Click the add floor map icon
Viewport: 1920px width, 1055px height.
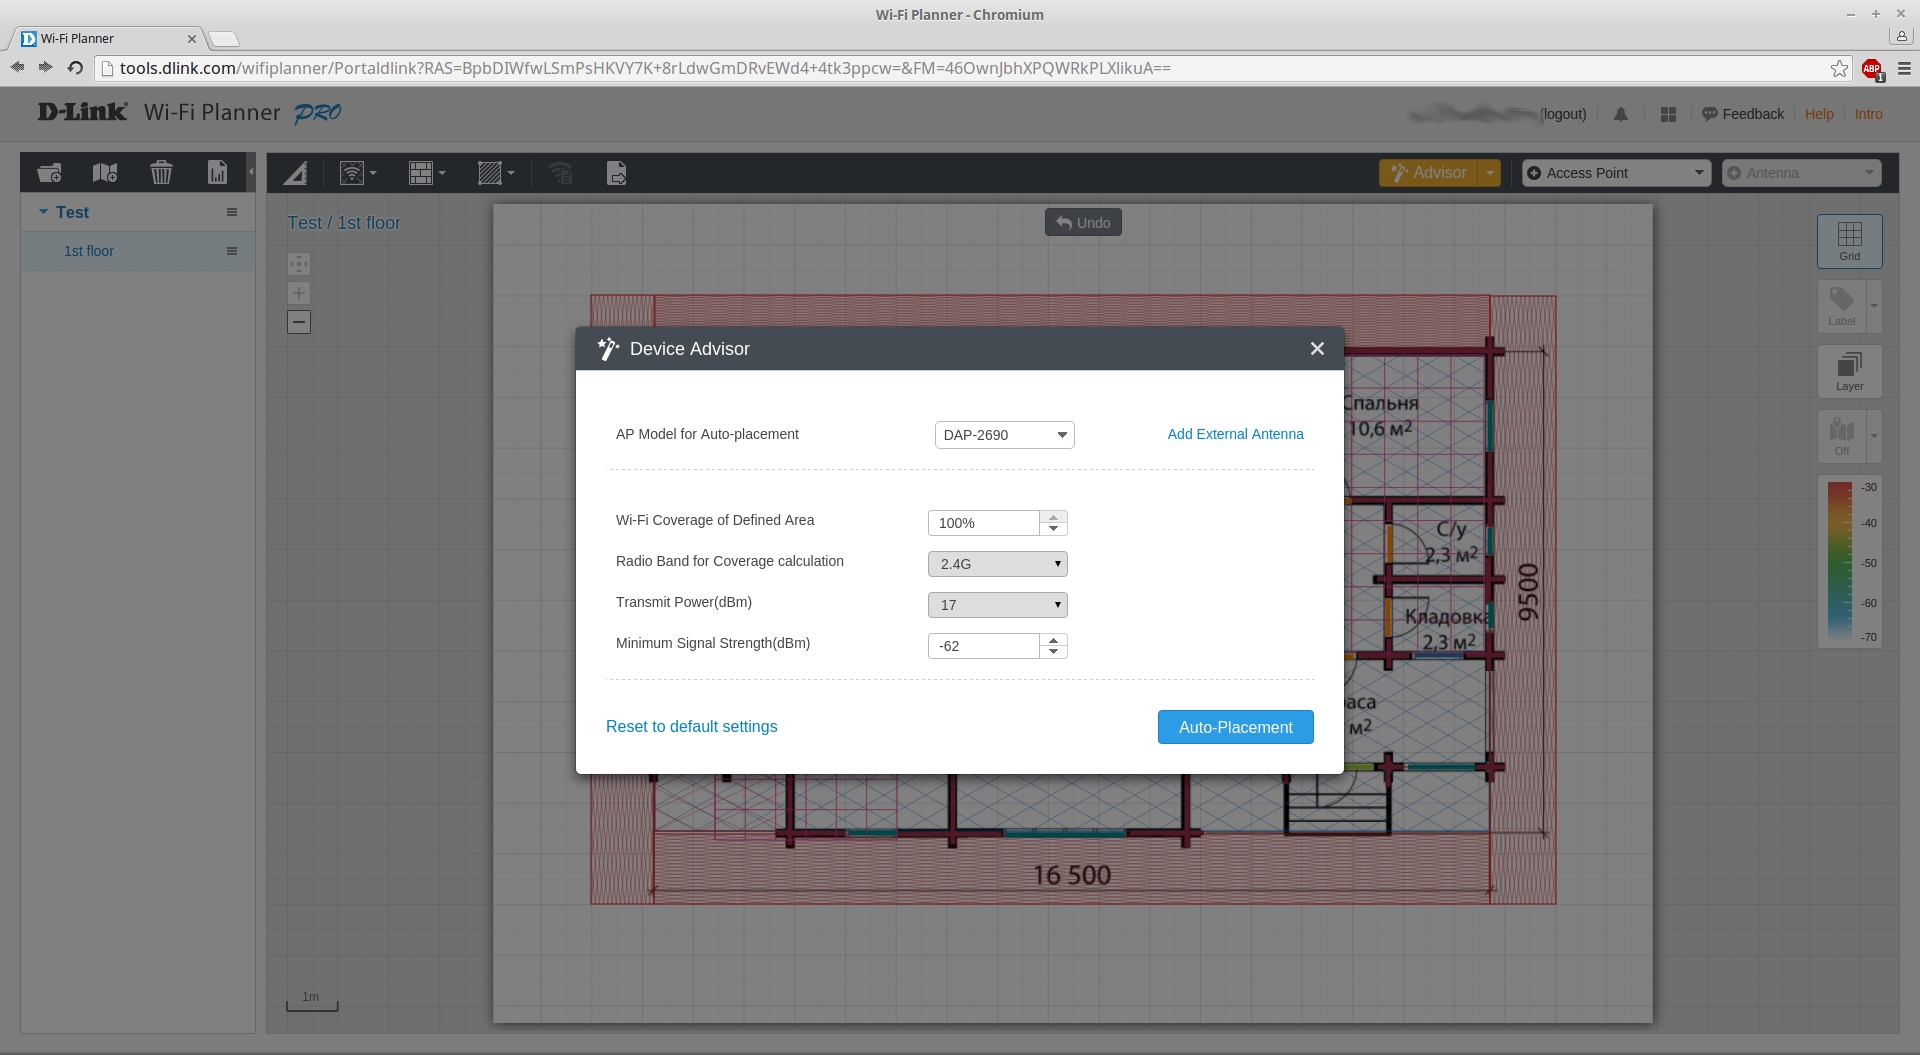(105, 173)
